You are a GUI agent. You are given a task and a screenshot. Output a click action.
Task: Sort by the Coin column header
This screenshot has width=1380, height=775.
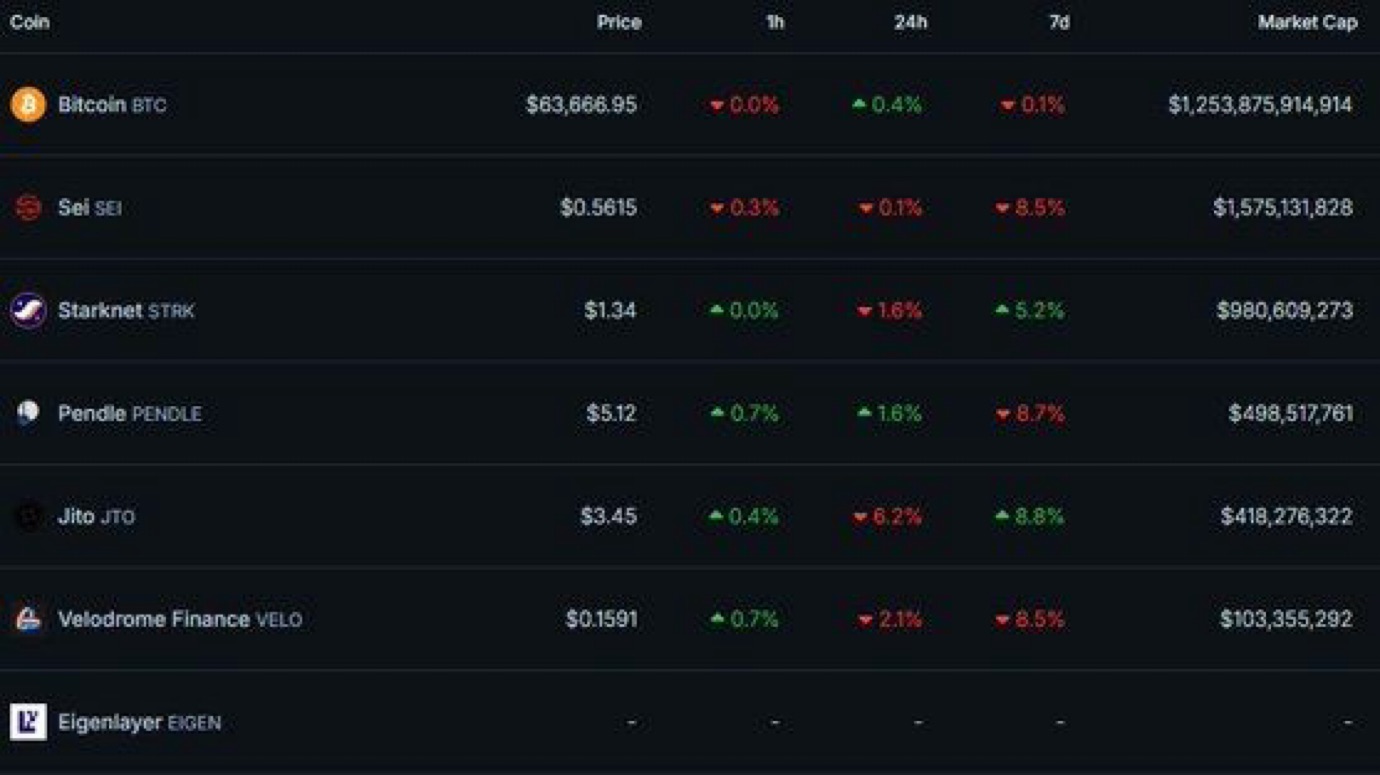tap(30, 22)
